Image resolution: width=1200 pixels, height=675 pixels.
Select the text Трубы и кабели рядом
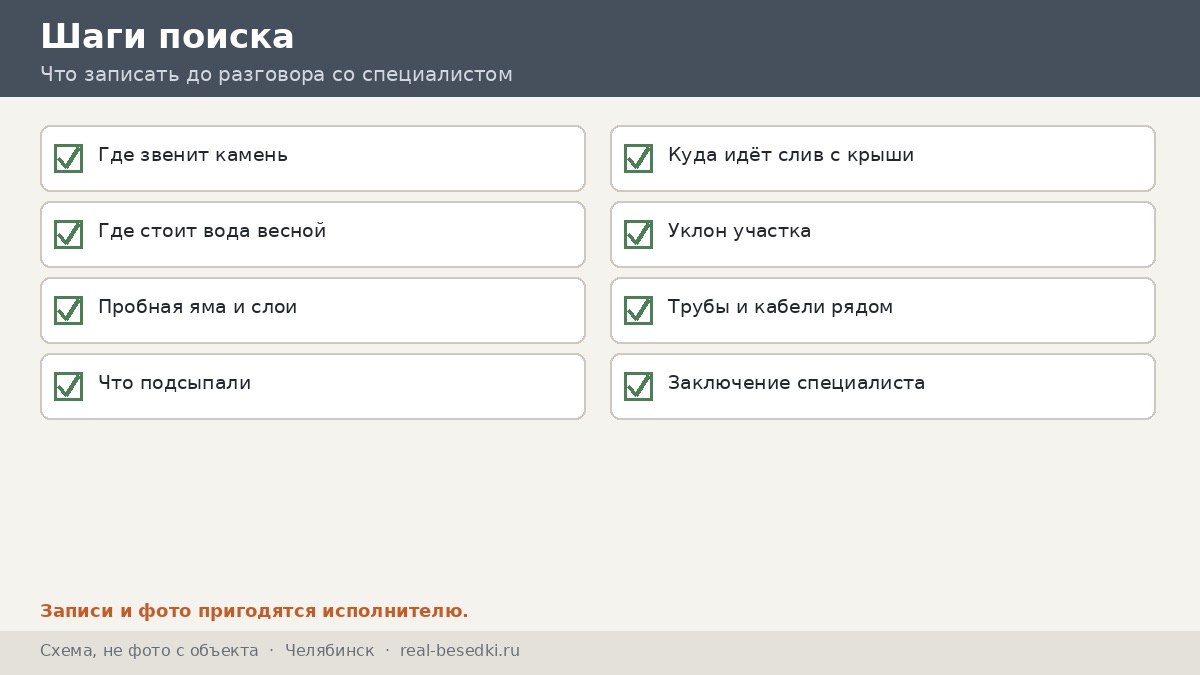(x=781, y=307)
